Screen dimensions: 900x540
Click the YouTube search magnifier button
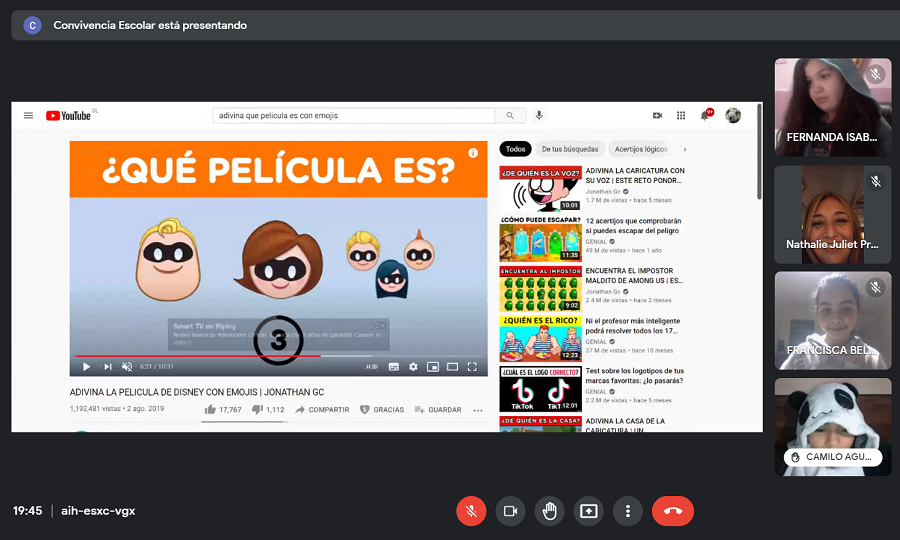[x=510, y=115]
